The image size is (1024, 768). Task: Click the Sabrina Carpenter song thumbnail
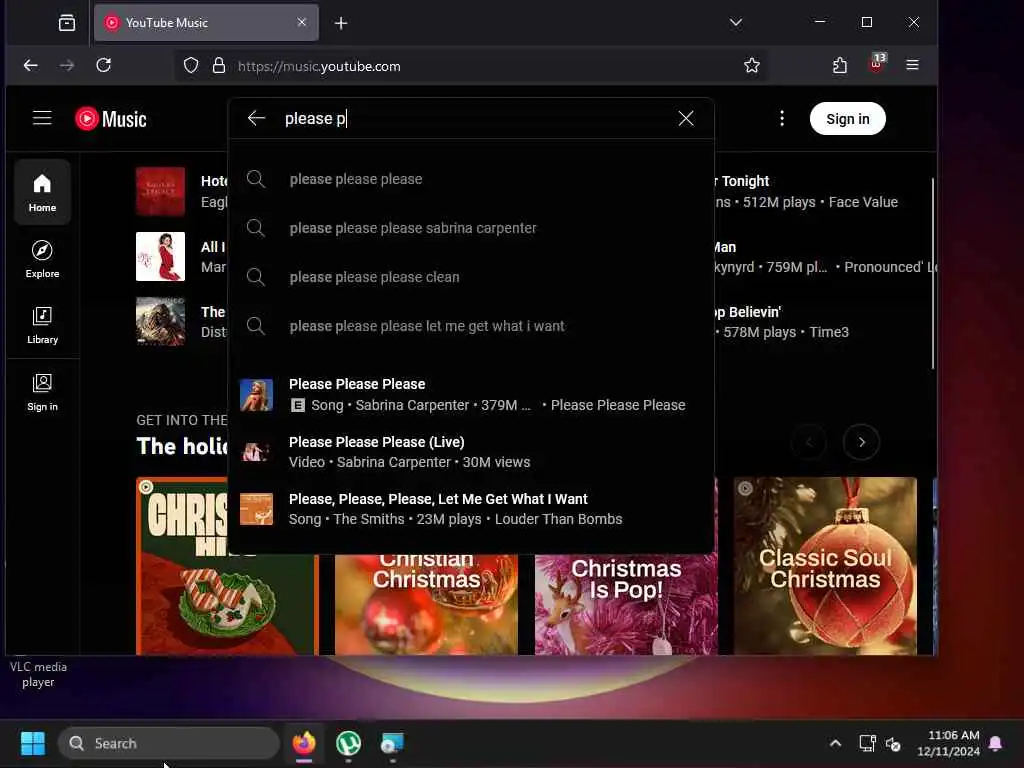tap(256, 394)
